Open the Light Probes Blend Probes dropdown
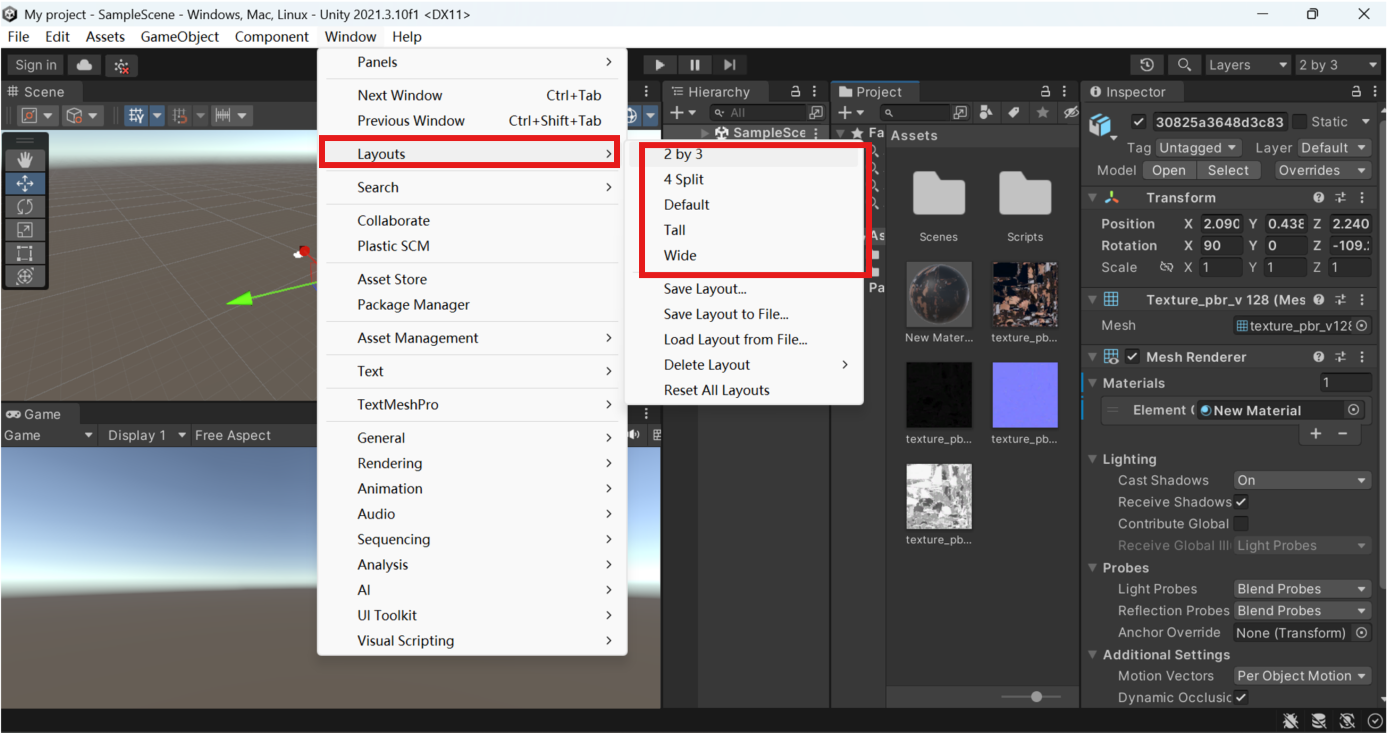1387x733 pixels. coord(1302,589)
